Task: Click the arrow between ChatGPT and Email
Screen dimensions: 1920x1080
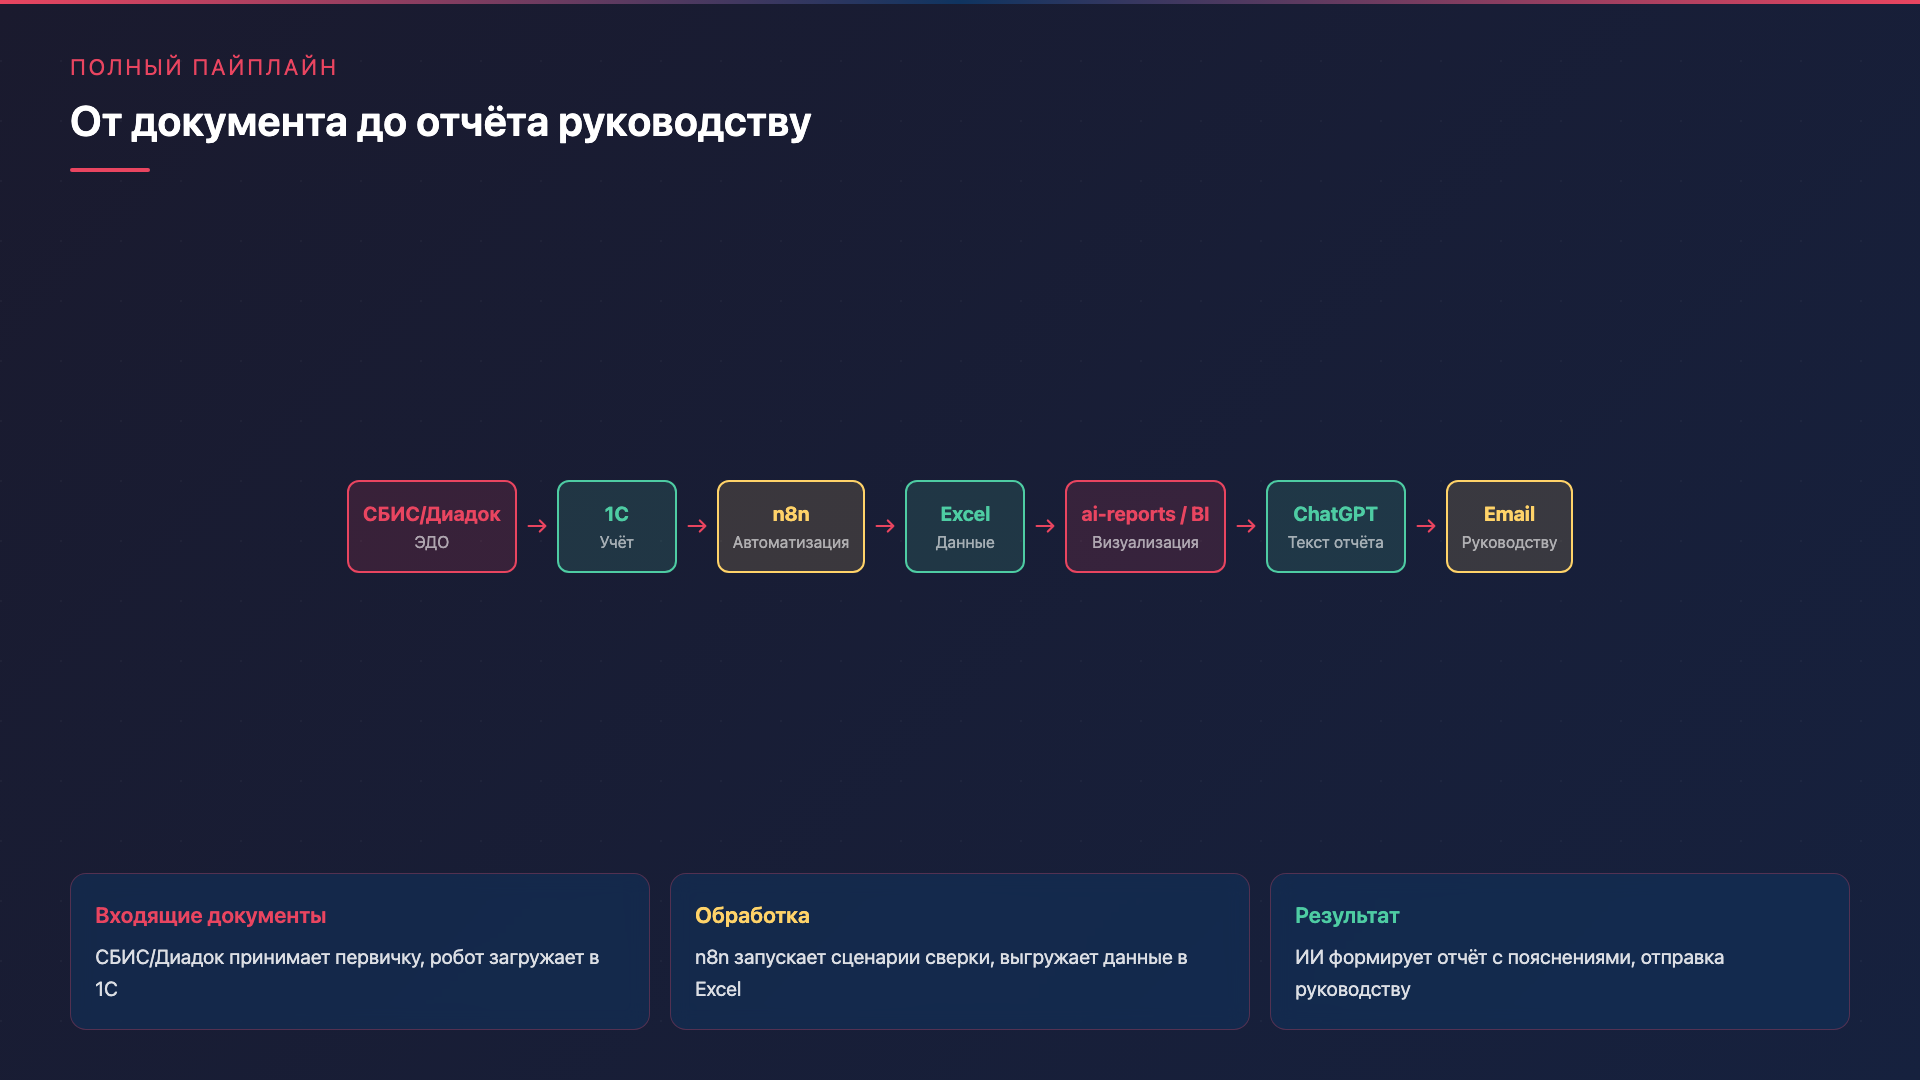Action: 1425,526
